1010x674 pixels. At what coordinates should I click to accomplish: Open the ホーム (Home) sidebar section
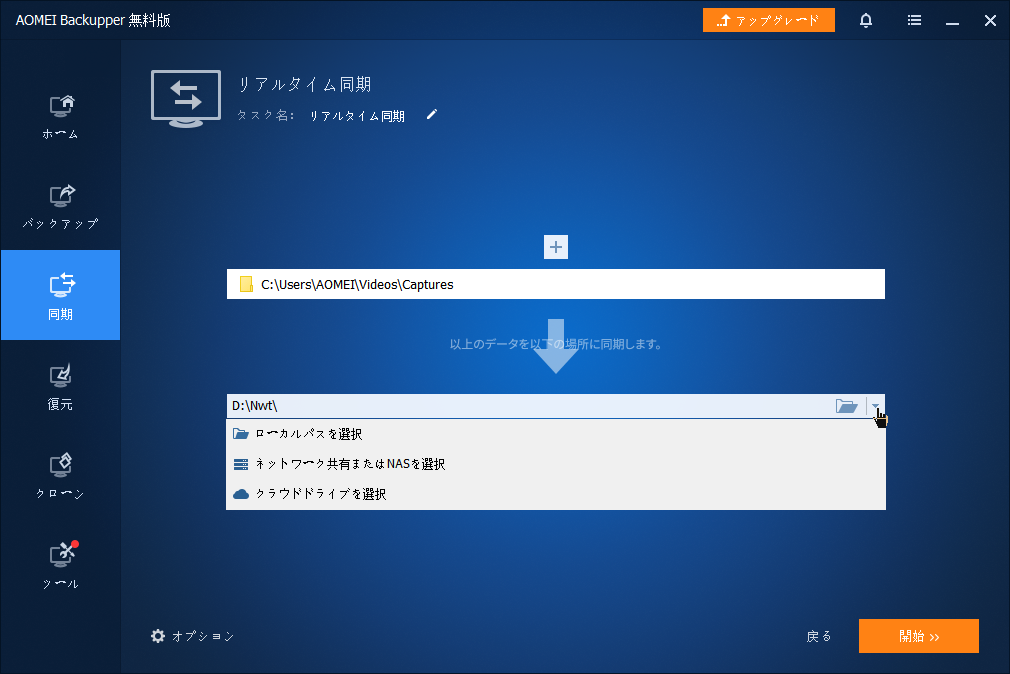pyautogui.click(x=61, y=116)
